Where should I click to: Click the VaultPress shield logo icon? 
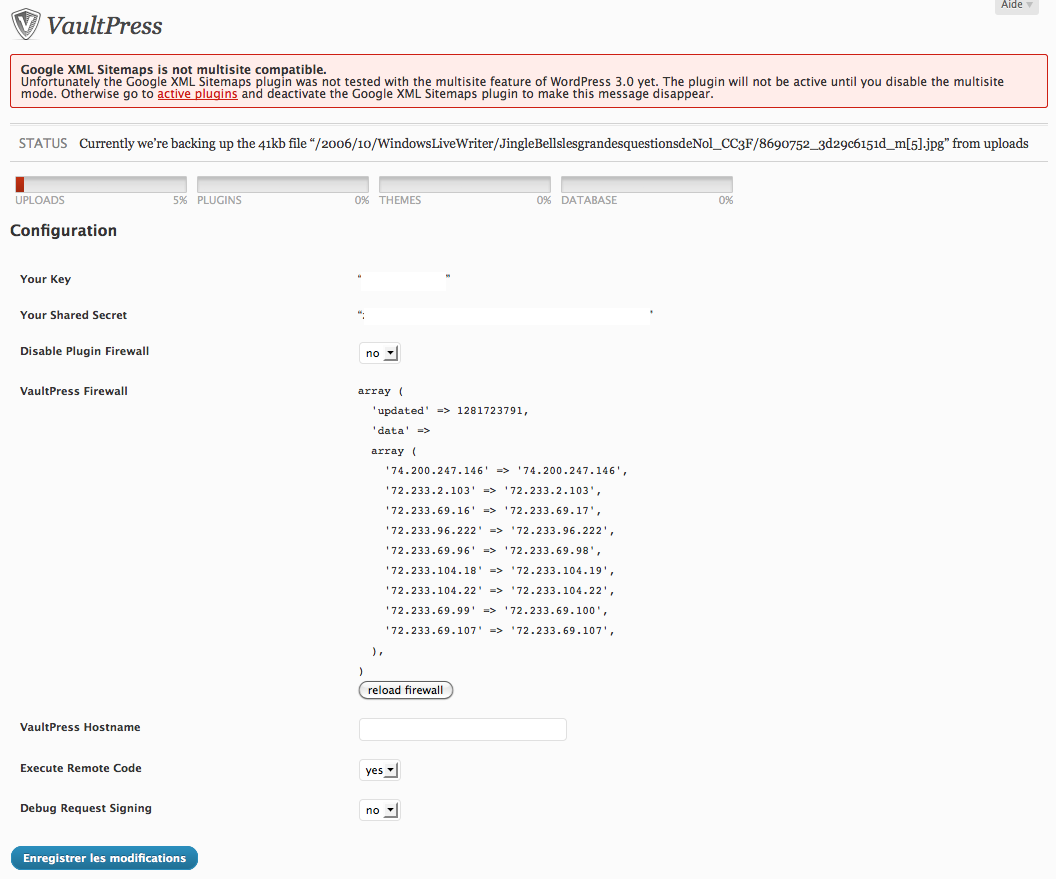point(26,24)
